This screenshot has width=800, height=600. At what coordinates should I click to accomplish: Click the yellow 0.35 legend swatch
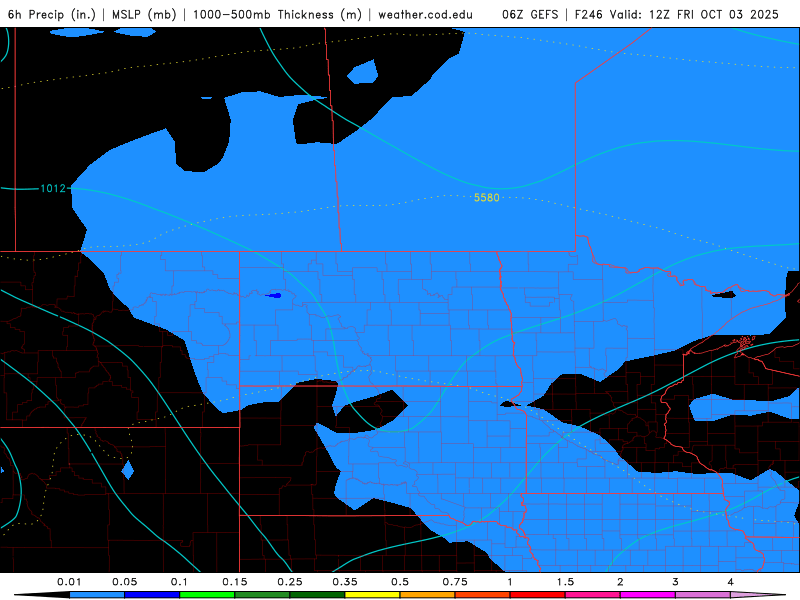pyautogui.click(x=372, y=595)
